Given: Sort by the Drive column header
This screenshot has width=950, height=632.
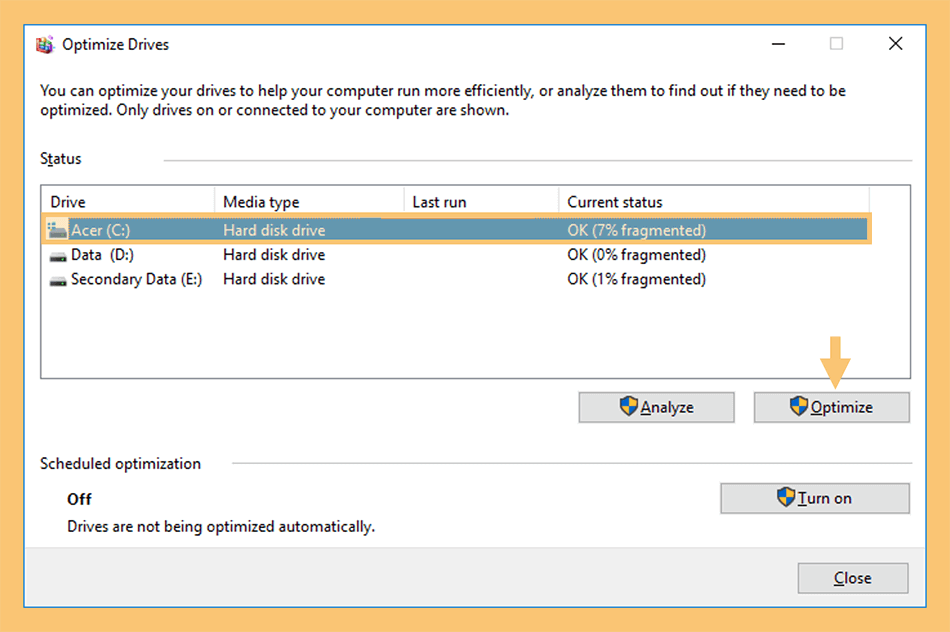Looking at the screenshot, I should click(128, 202).
